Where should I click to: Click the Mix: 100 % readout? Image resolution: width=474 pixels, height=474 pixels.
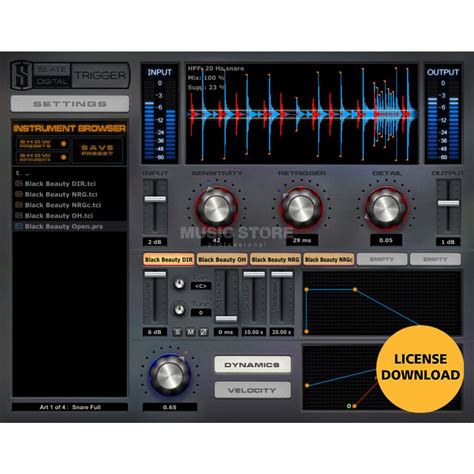(x=206, y=78)
